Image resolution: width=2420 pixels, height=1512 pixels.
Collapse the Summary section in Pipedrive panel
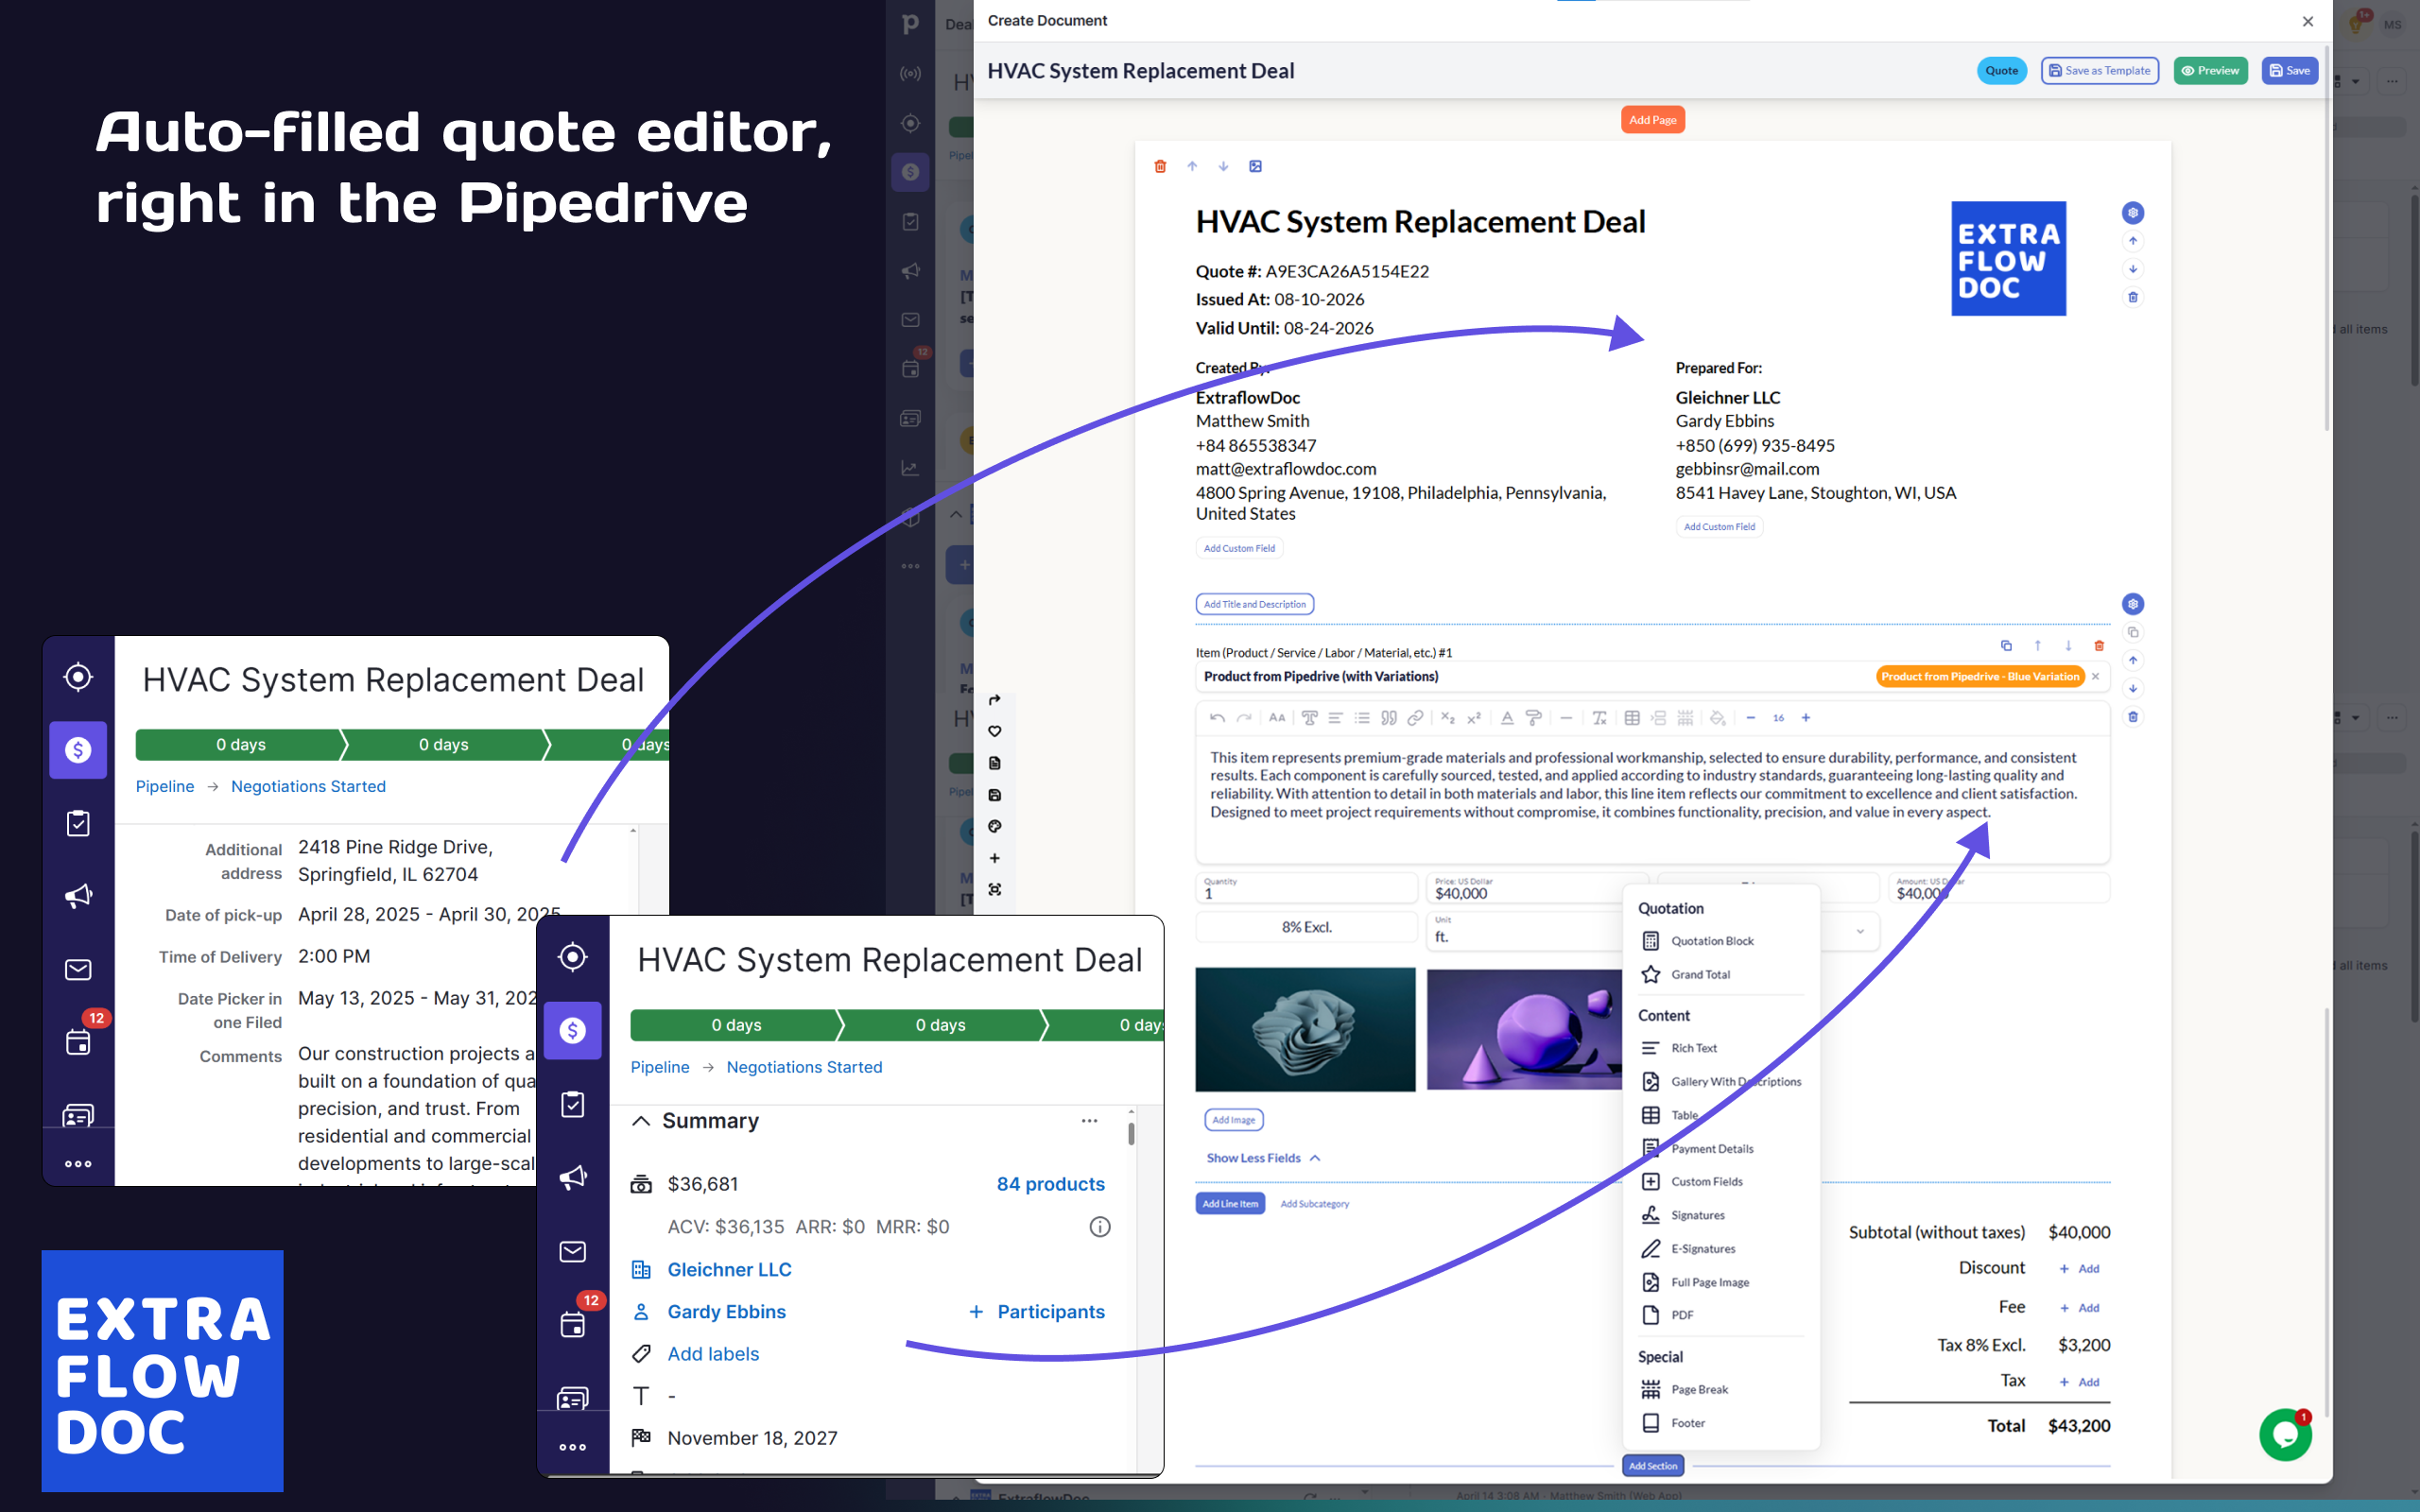[x=642, y=1120]
